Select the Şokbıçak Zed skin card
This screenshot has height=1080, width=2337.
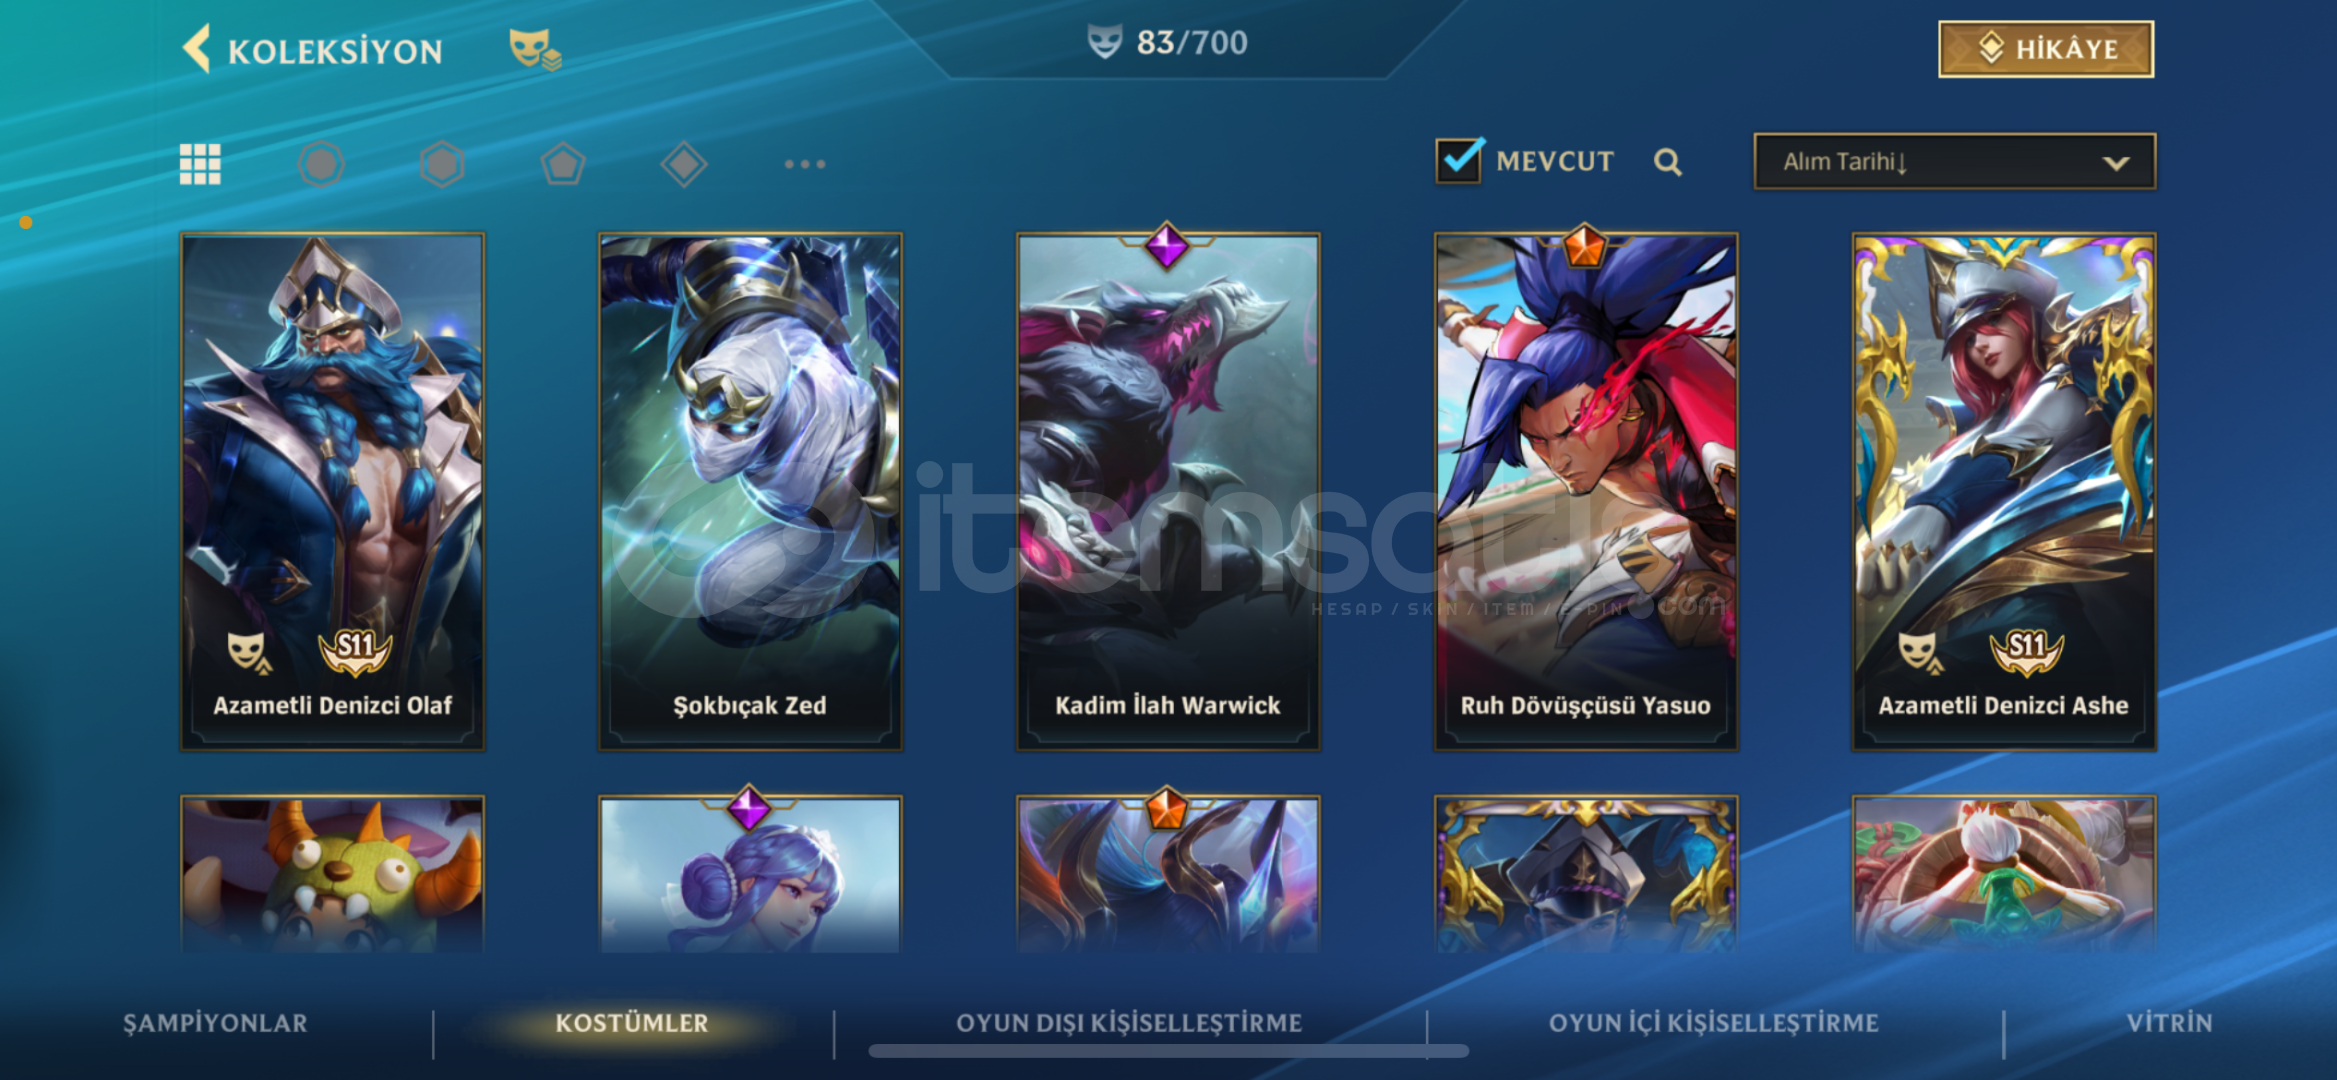pos(750,492)
